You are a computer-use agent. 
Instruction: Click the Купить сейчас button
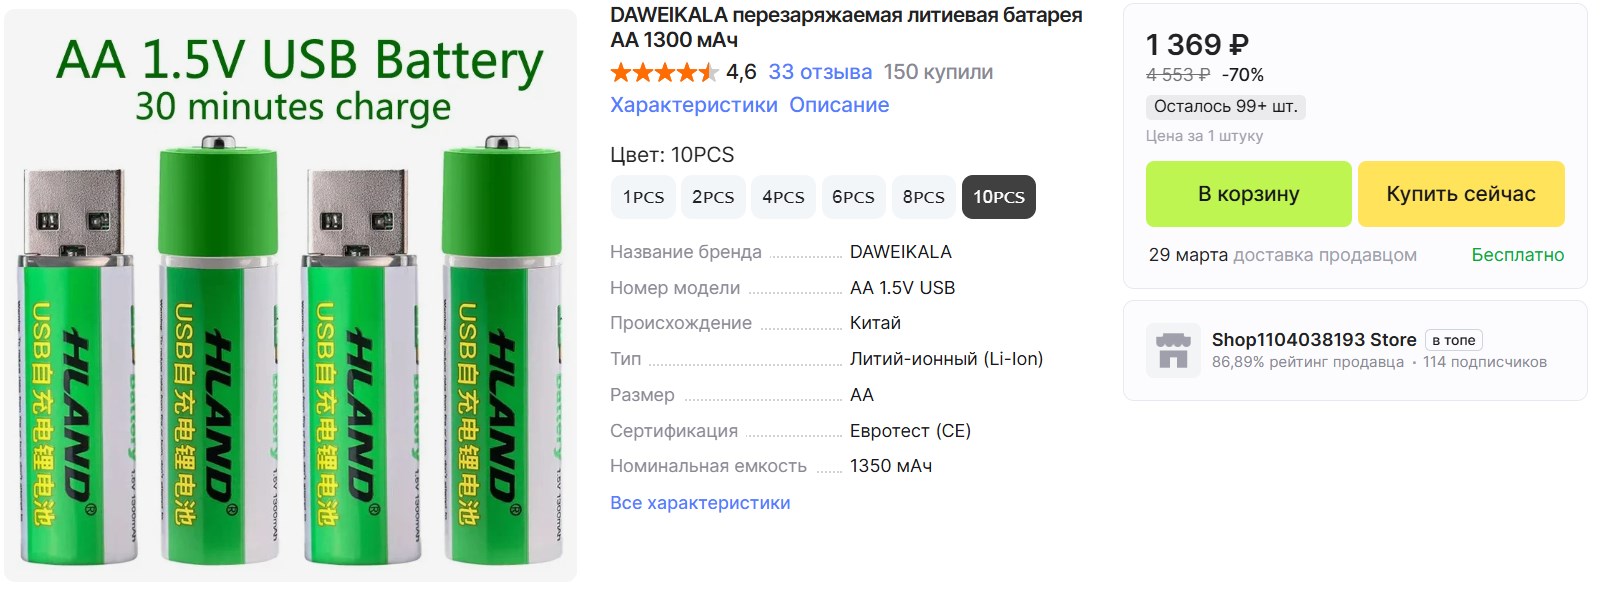(1461, 194)
